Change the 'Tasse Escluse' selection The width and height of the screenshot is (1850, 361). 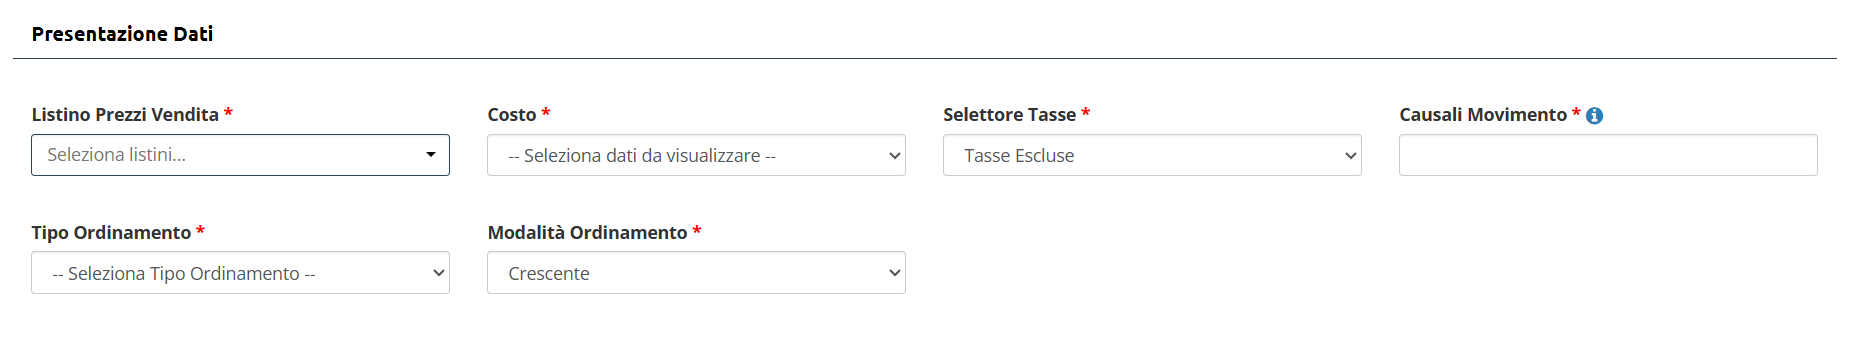point(1152,155)
